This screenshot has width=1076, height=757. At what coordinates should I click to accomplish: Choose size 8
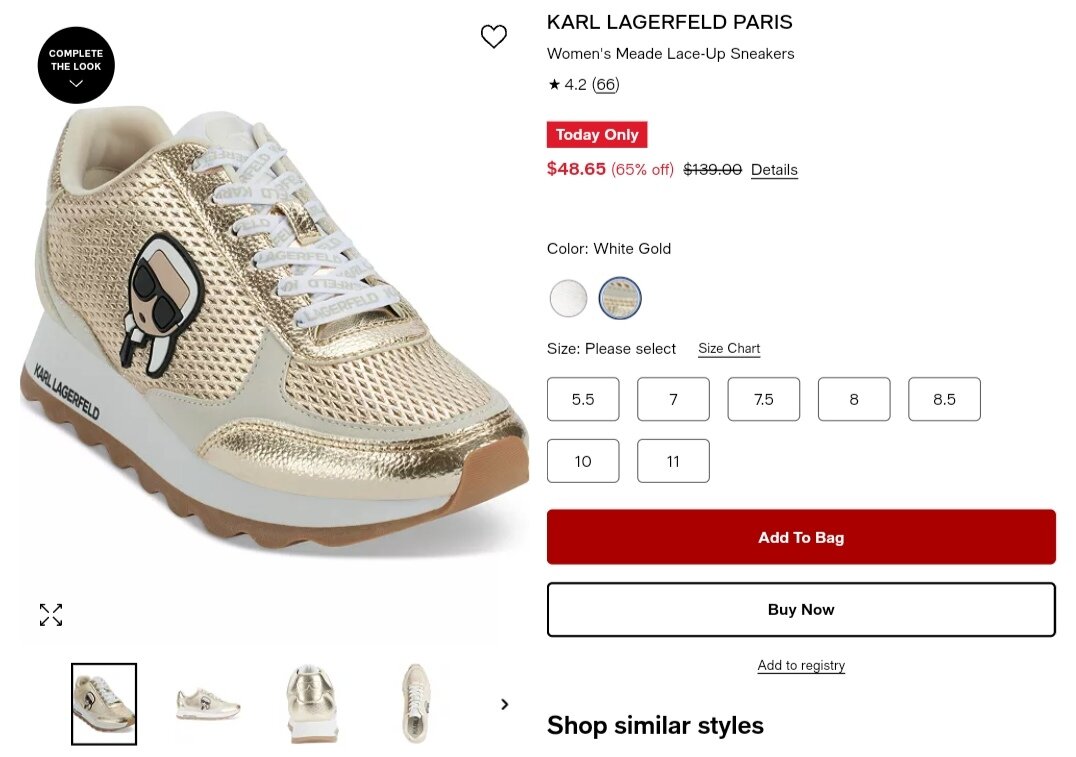[x=854, y=399]
